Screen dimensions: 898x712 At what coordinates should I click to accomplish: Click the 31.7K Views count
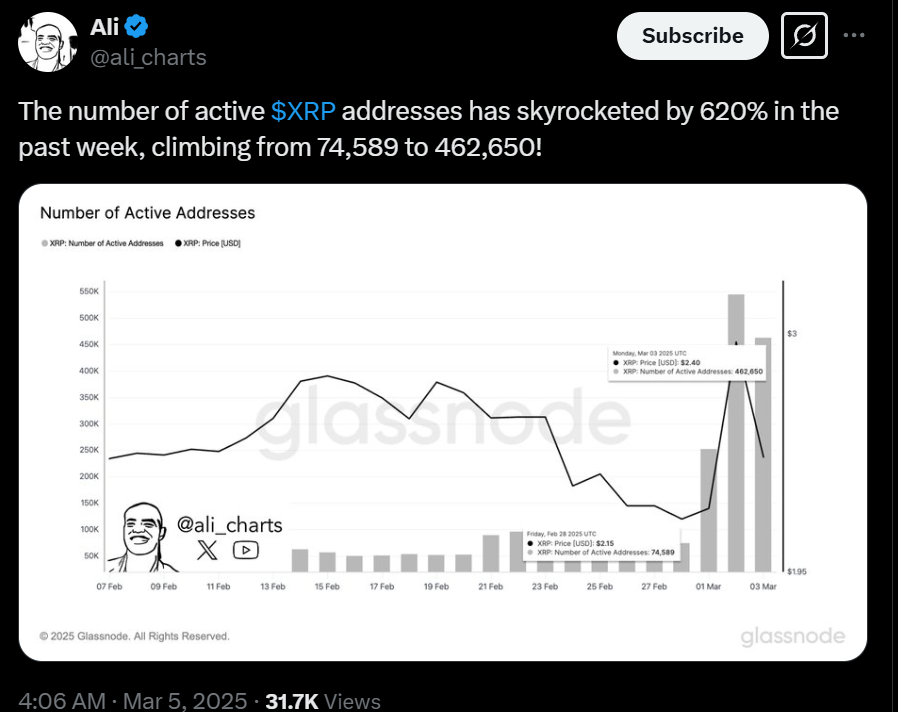point(323,701)
